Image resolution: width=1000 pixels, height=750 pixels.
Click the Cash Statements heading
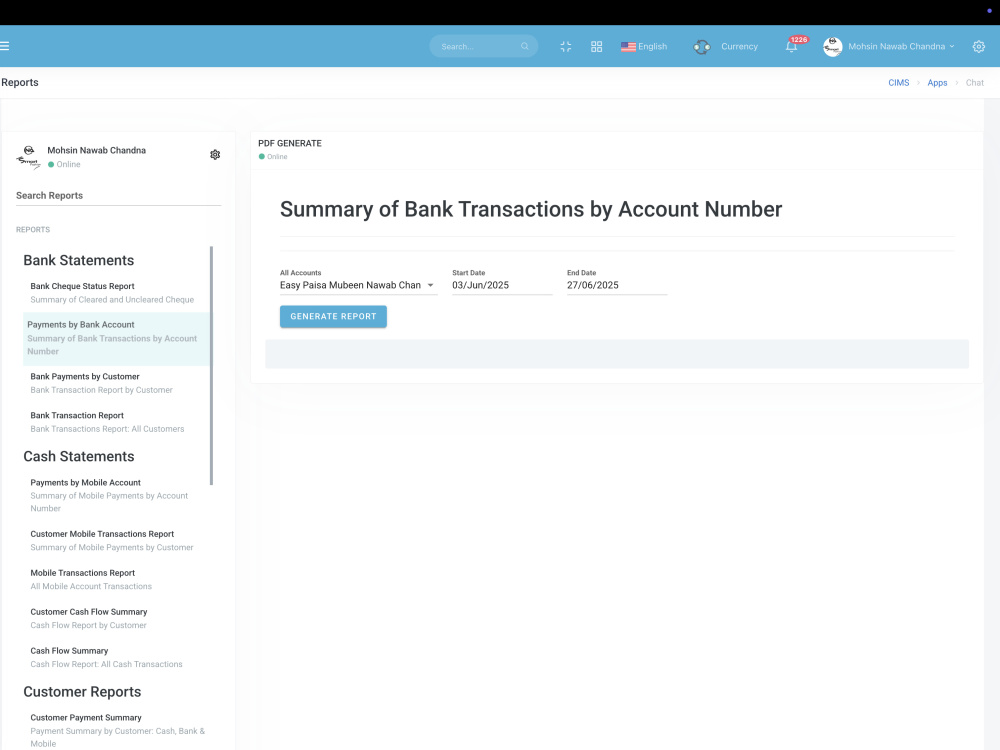tap(78, 457)
